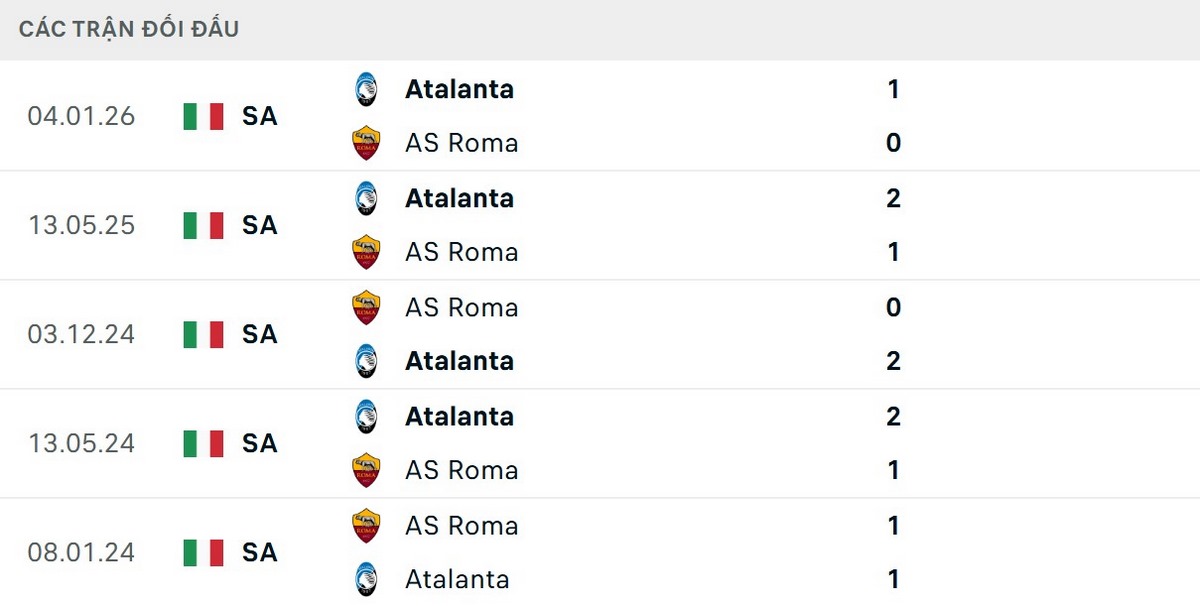Image resolution: width=1200 pixels, height=606 pixels.
Task: Click the Atalanta team name in the 03.12.24 match
Action: (459, 361)
